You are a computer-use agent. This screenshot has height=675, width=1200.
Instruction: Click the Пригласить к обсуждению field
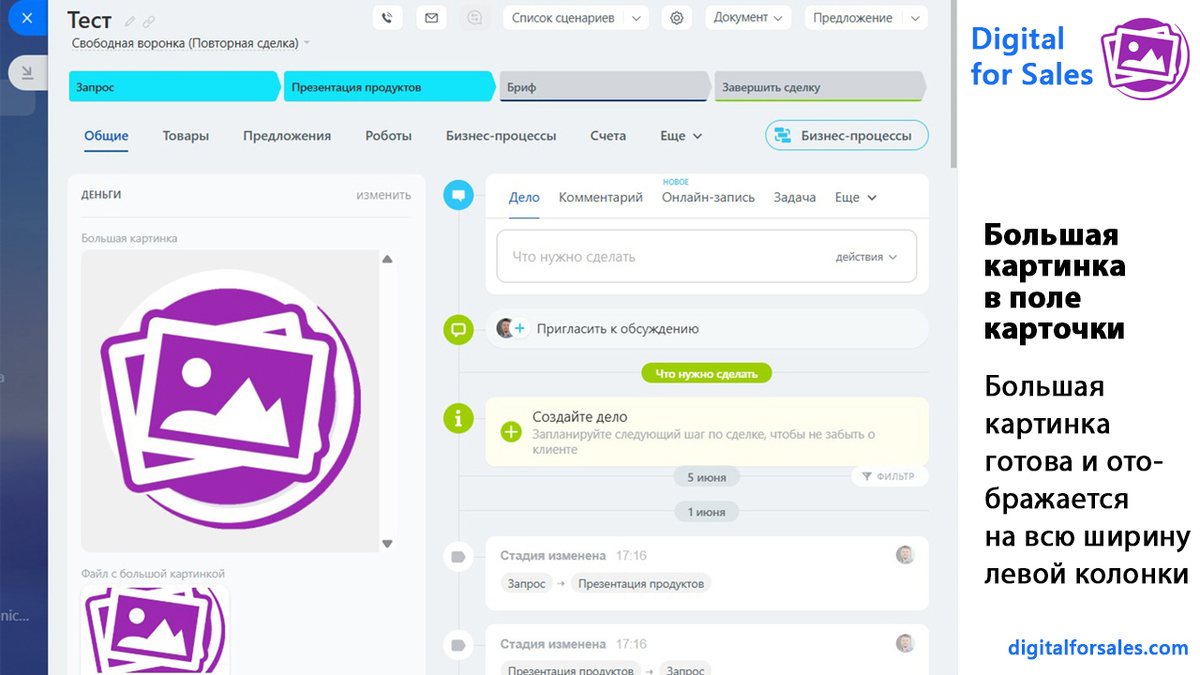[707, 328]
